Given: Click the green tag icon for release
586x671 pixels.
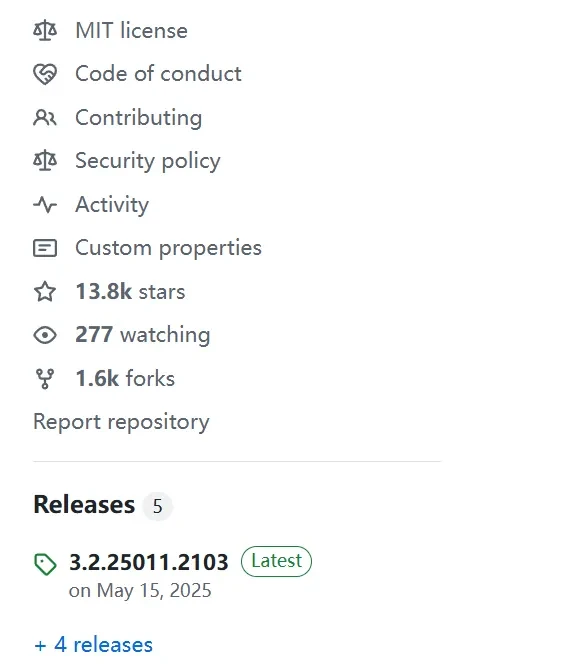Looking at the screenshot, I should pyautogui.click(x=45, y=564).
